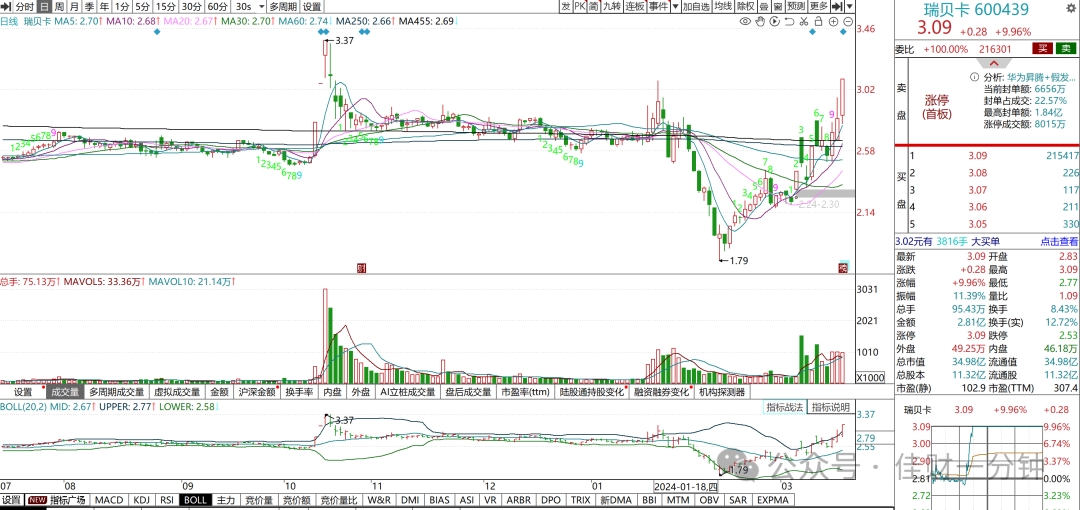Viewport: 1080px width, 510px height.
Task: Switch to 简 simple mode
Action: point(592,6)
